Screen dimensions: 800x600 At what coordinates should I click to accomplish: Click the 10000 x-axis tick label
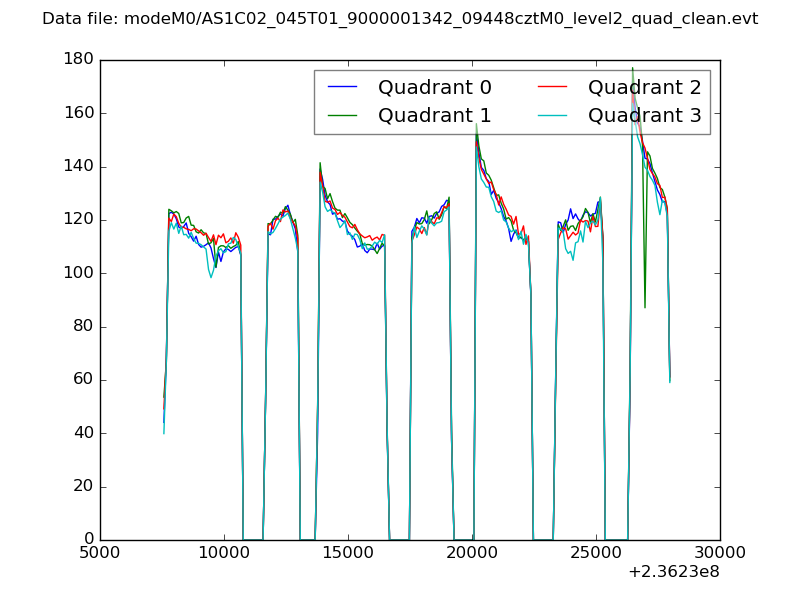point(224,552)
